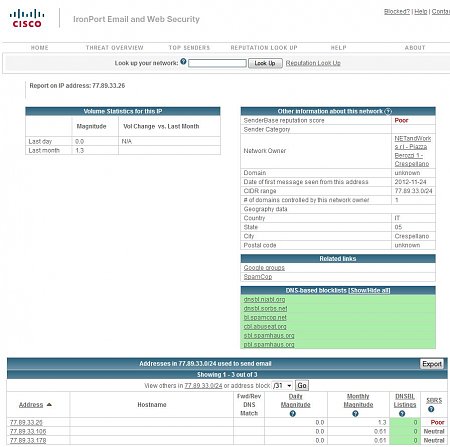450x447 pixels.
Task: Focus the network lookup input field
Action: 217,63
